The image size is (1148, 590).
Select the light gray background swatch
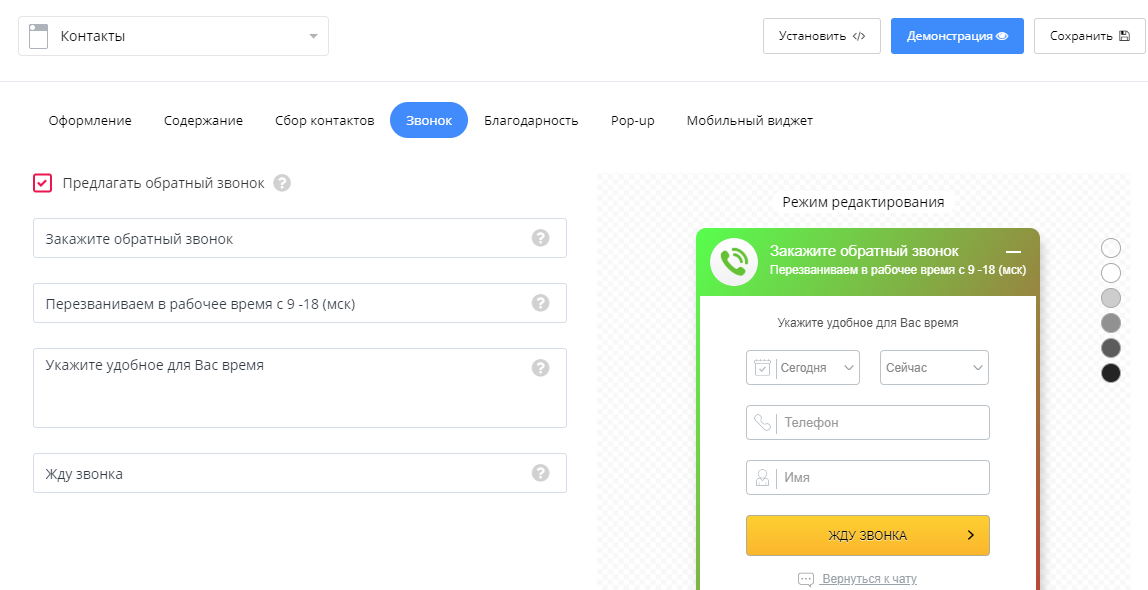coord(1111,298)
